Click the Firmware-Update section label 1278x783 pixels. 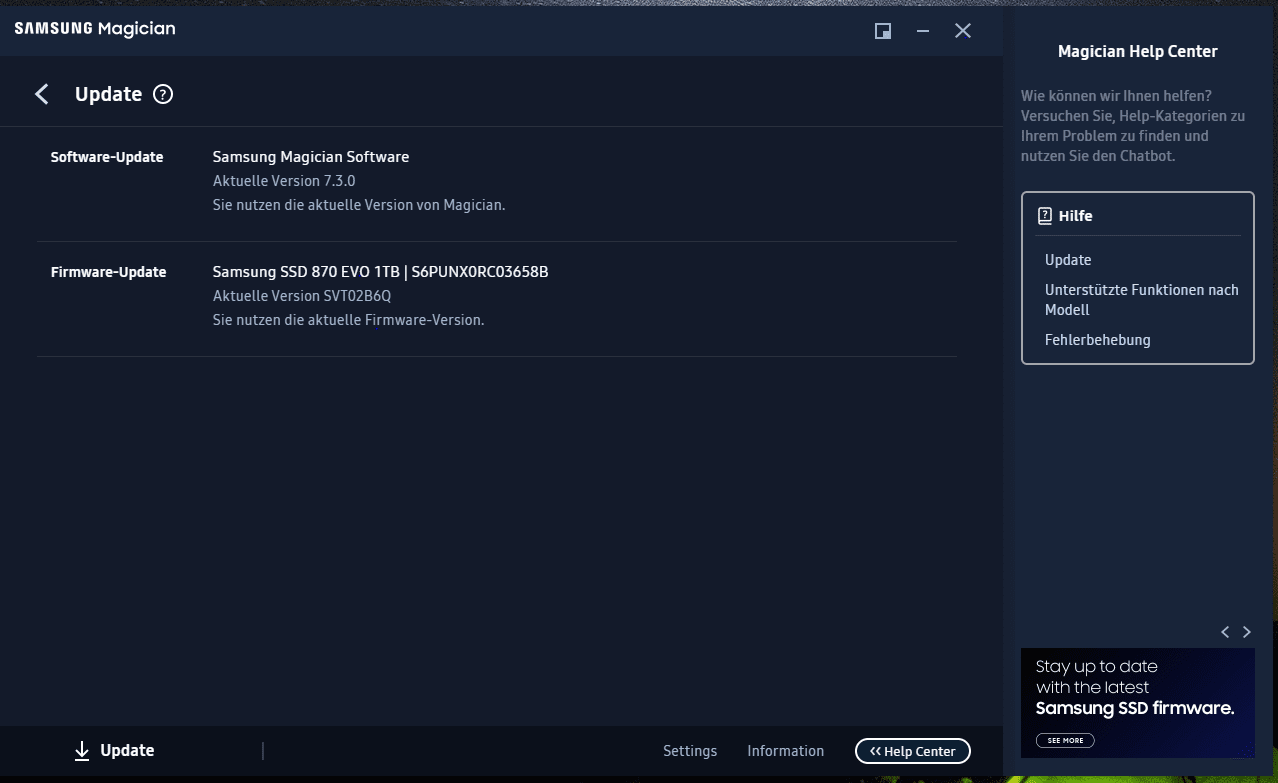[x=108, y=272]
